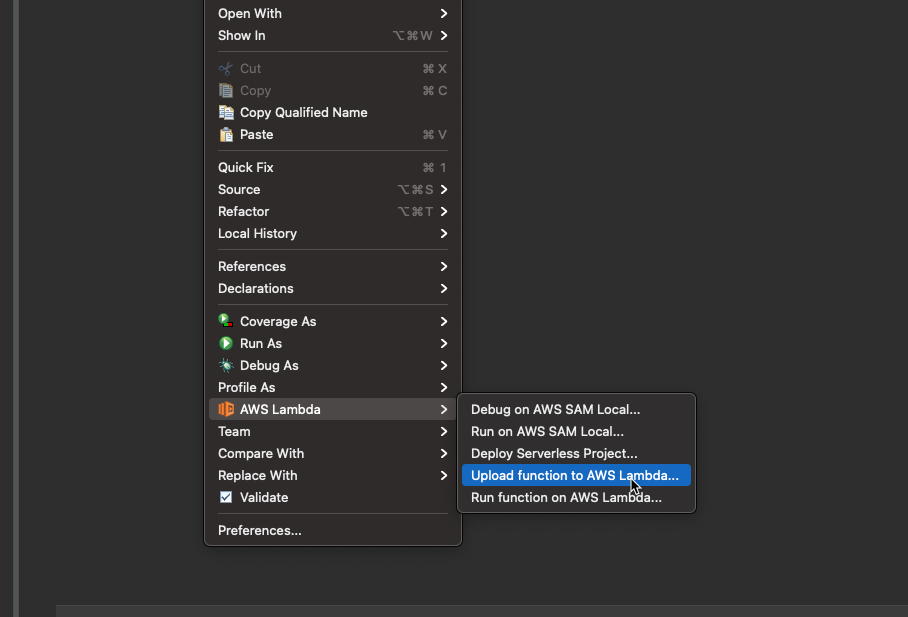
Task: Expand the Declarations submenu arrow
Action: click(x=444, y=289)
